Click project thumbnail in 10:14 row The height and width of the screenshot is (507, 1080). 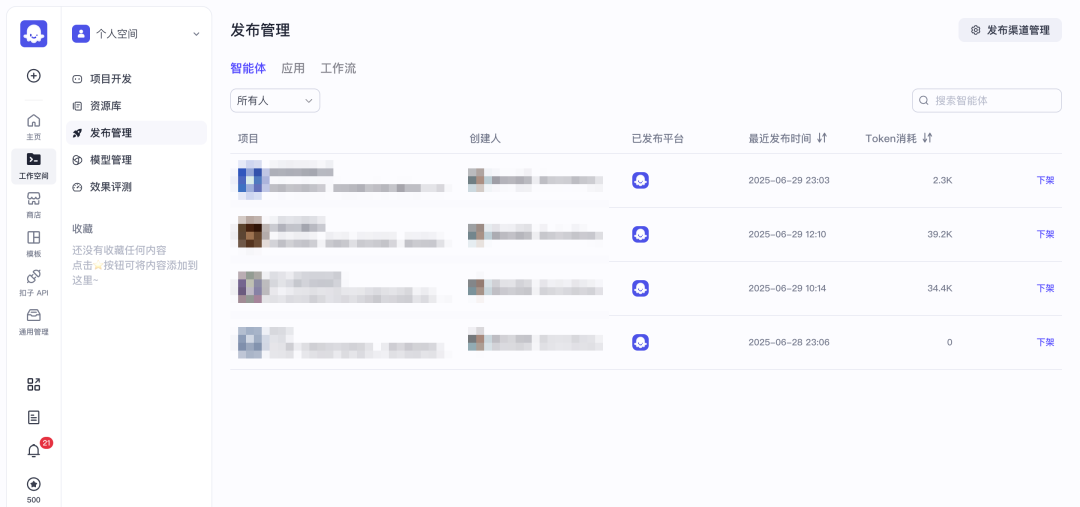250,287
